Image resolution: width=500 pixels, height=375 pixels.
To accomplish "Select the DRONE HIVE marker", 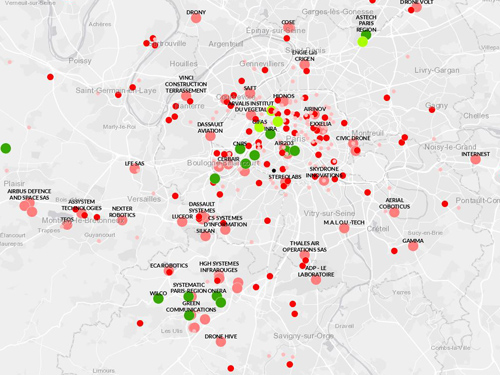I will [x=221, y=342].
